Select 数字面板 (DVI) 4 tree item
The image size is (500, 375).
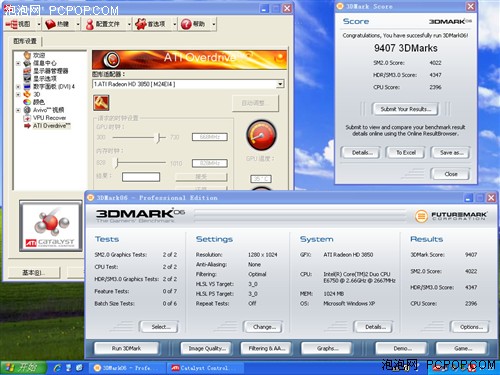(54, 87)
